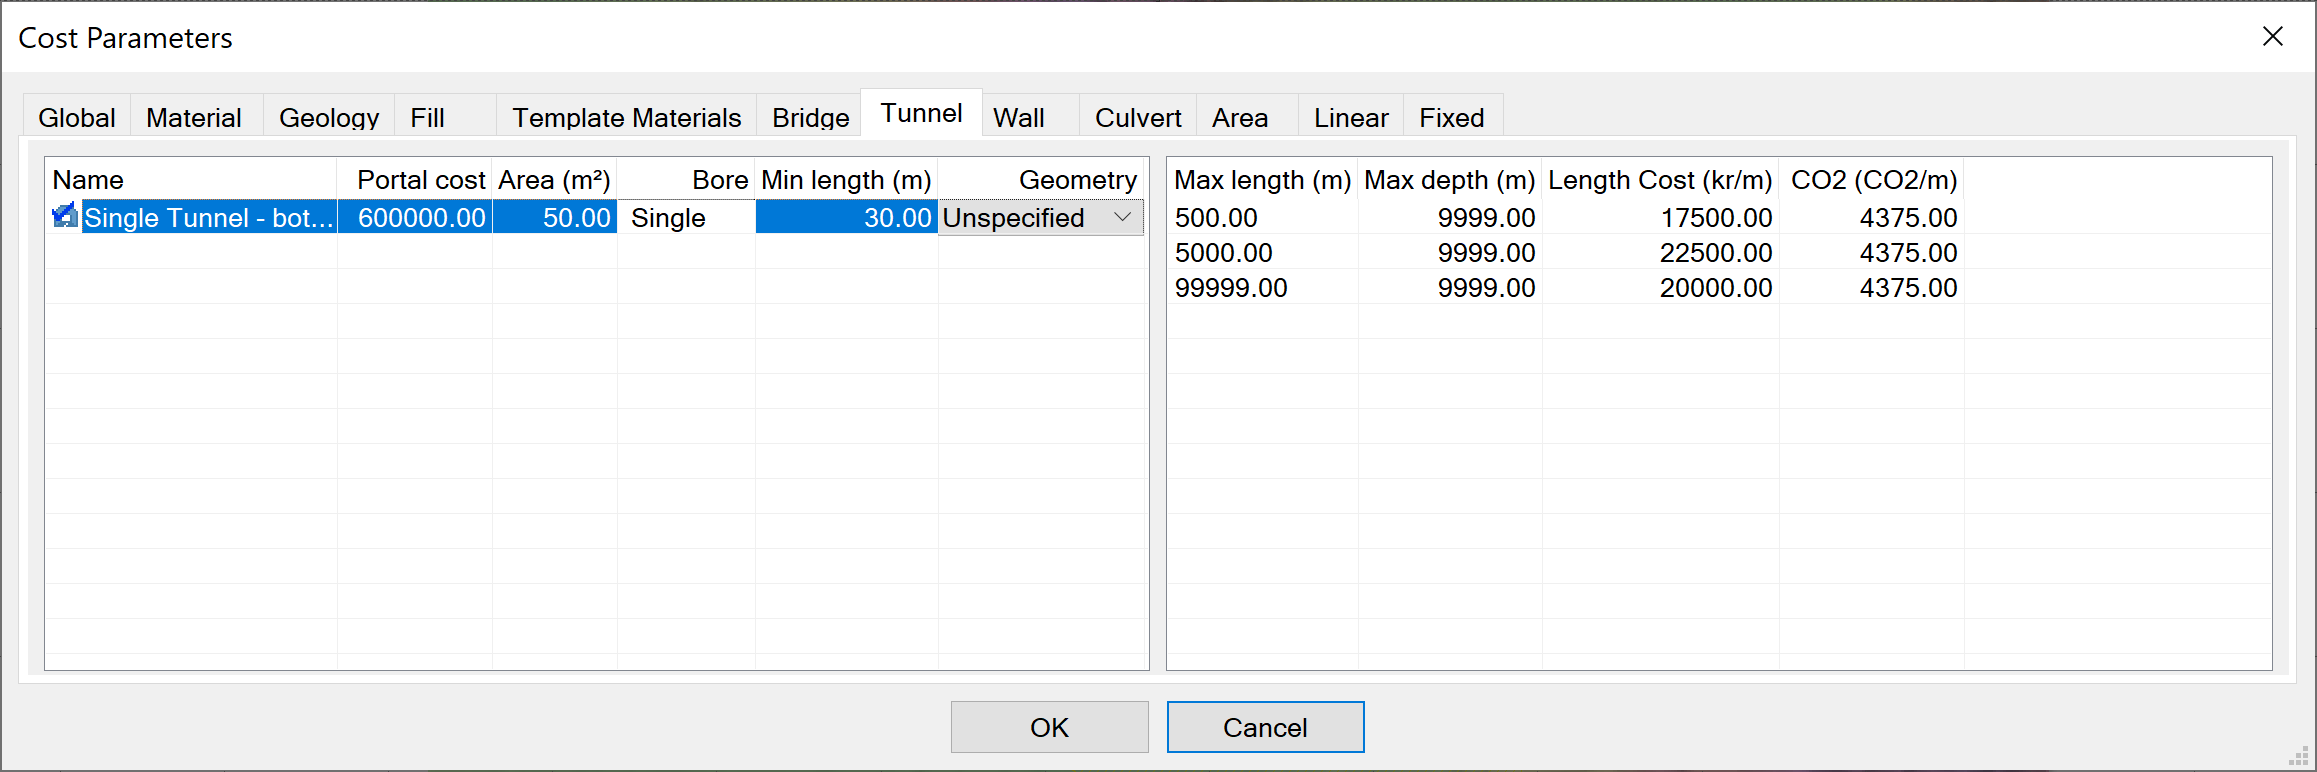Click the Min length value 30.00
The image size is (2317, 772).
pos(896,218)
